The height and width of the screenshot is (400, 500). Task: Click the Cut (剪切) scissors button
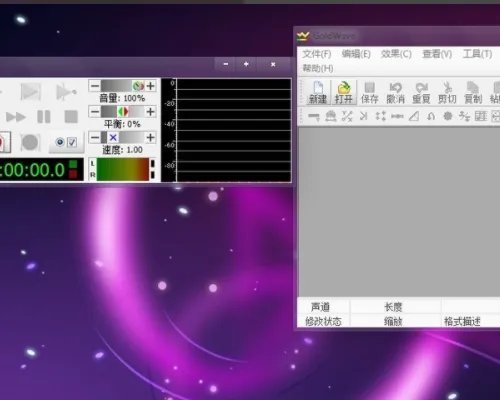[x=447, y=92]
